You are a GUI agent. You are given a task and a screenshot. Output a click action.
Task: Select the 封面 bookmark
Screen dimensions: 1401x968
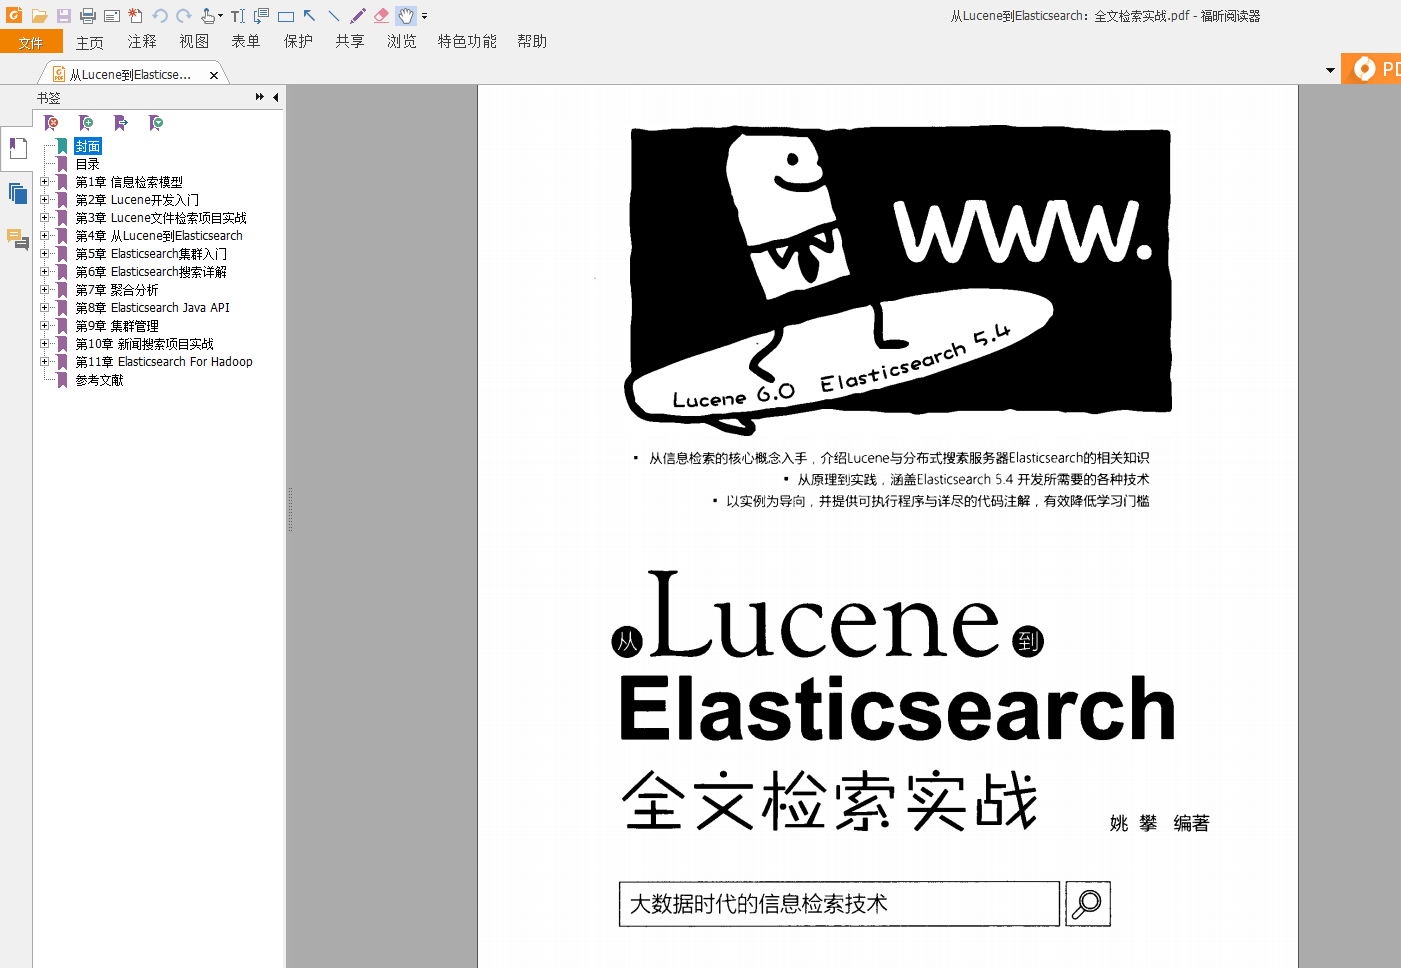88,146
